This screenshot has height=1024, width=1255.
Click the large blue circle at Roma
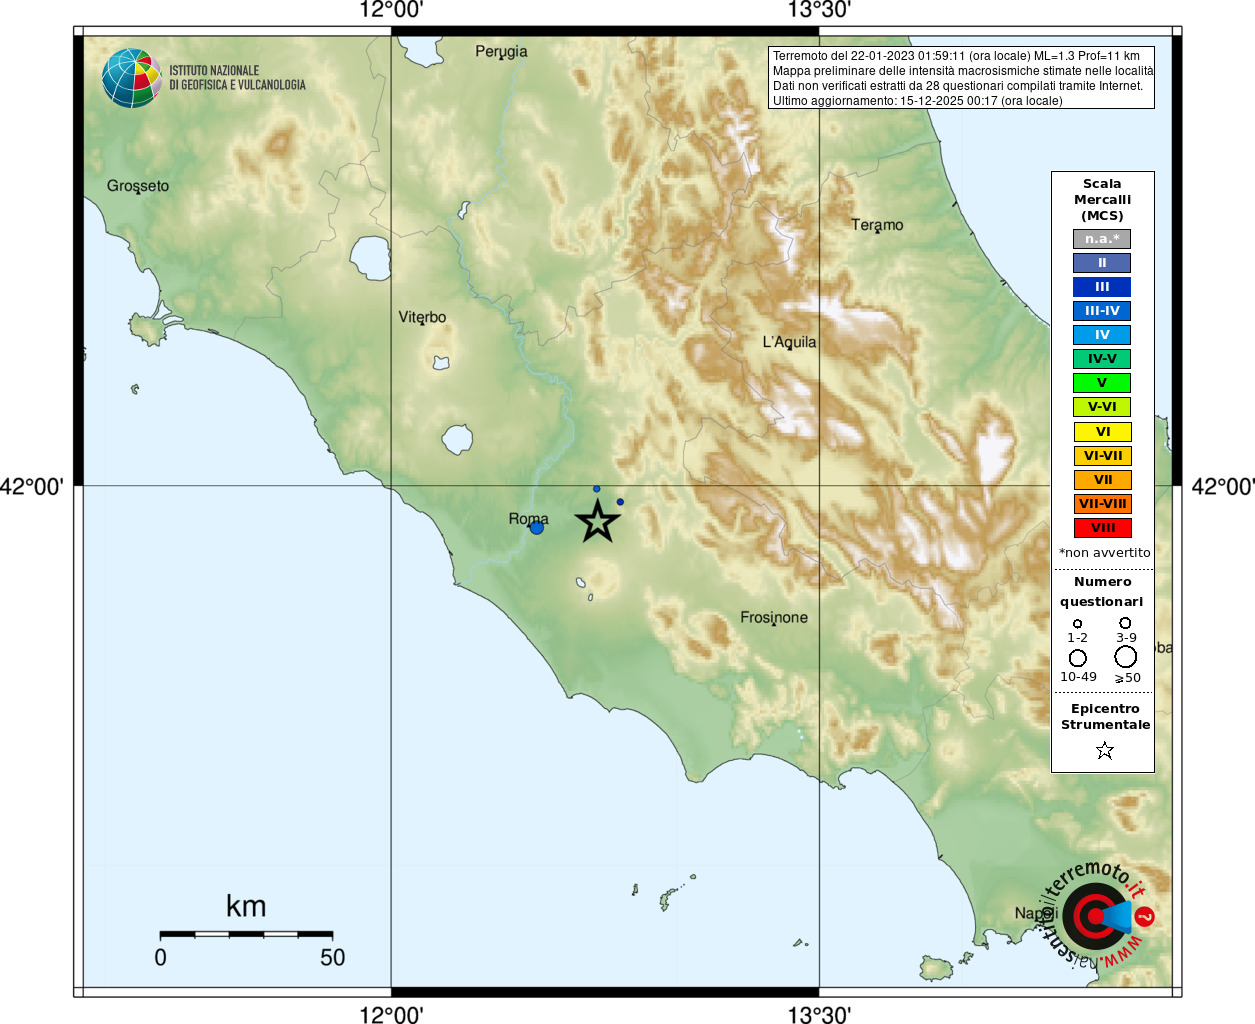[537, 527]
